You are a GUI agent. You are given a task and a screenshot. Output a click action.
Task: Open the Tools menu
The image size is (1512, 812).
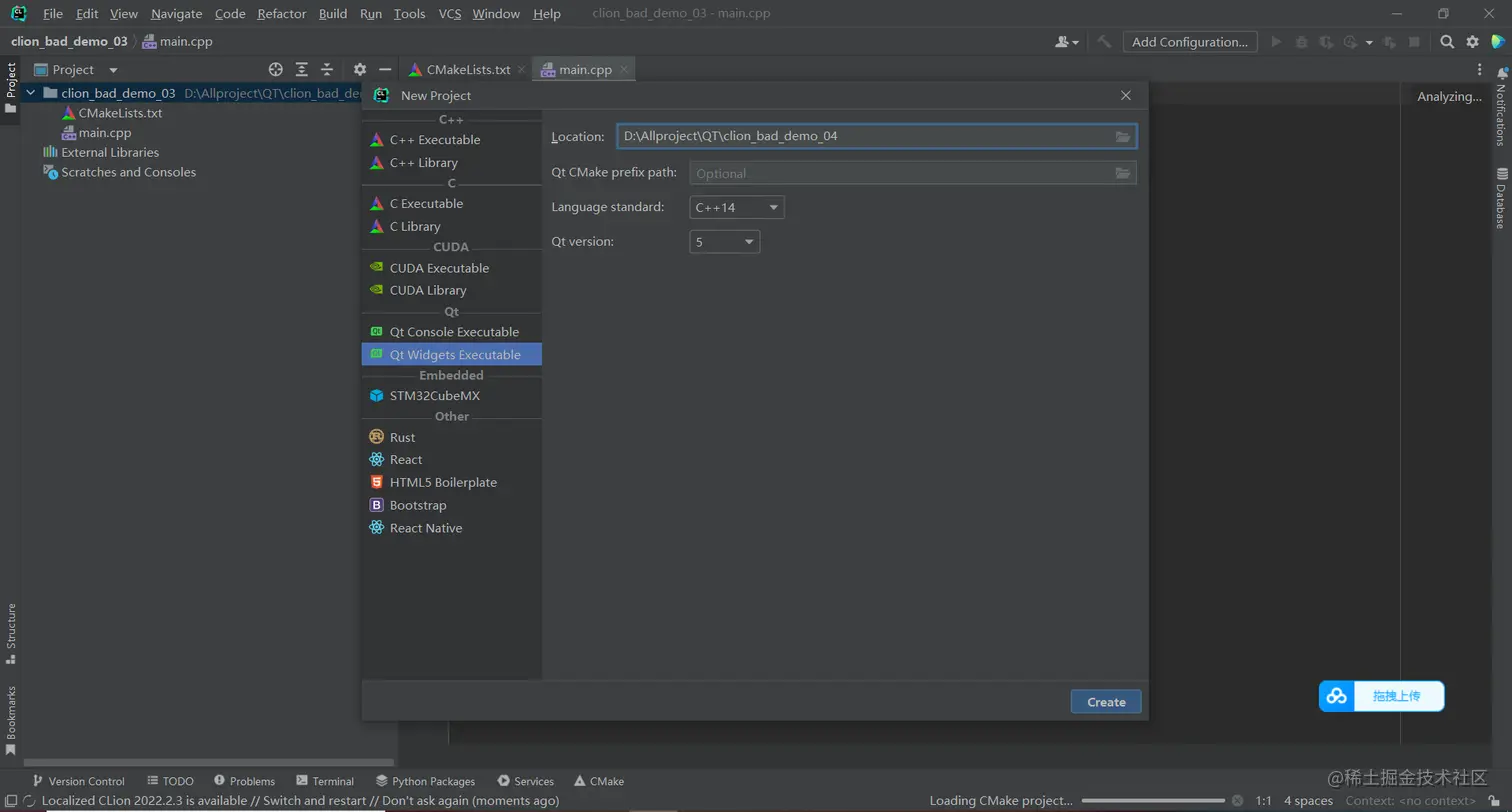point(409,14)
